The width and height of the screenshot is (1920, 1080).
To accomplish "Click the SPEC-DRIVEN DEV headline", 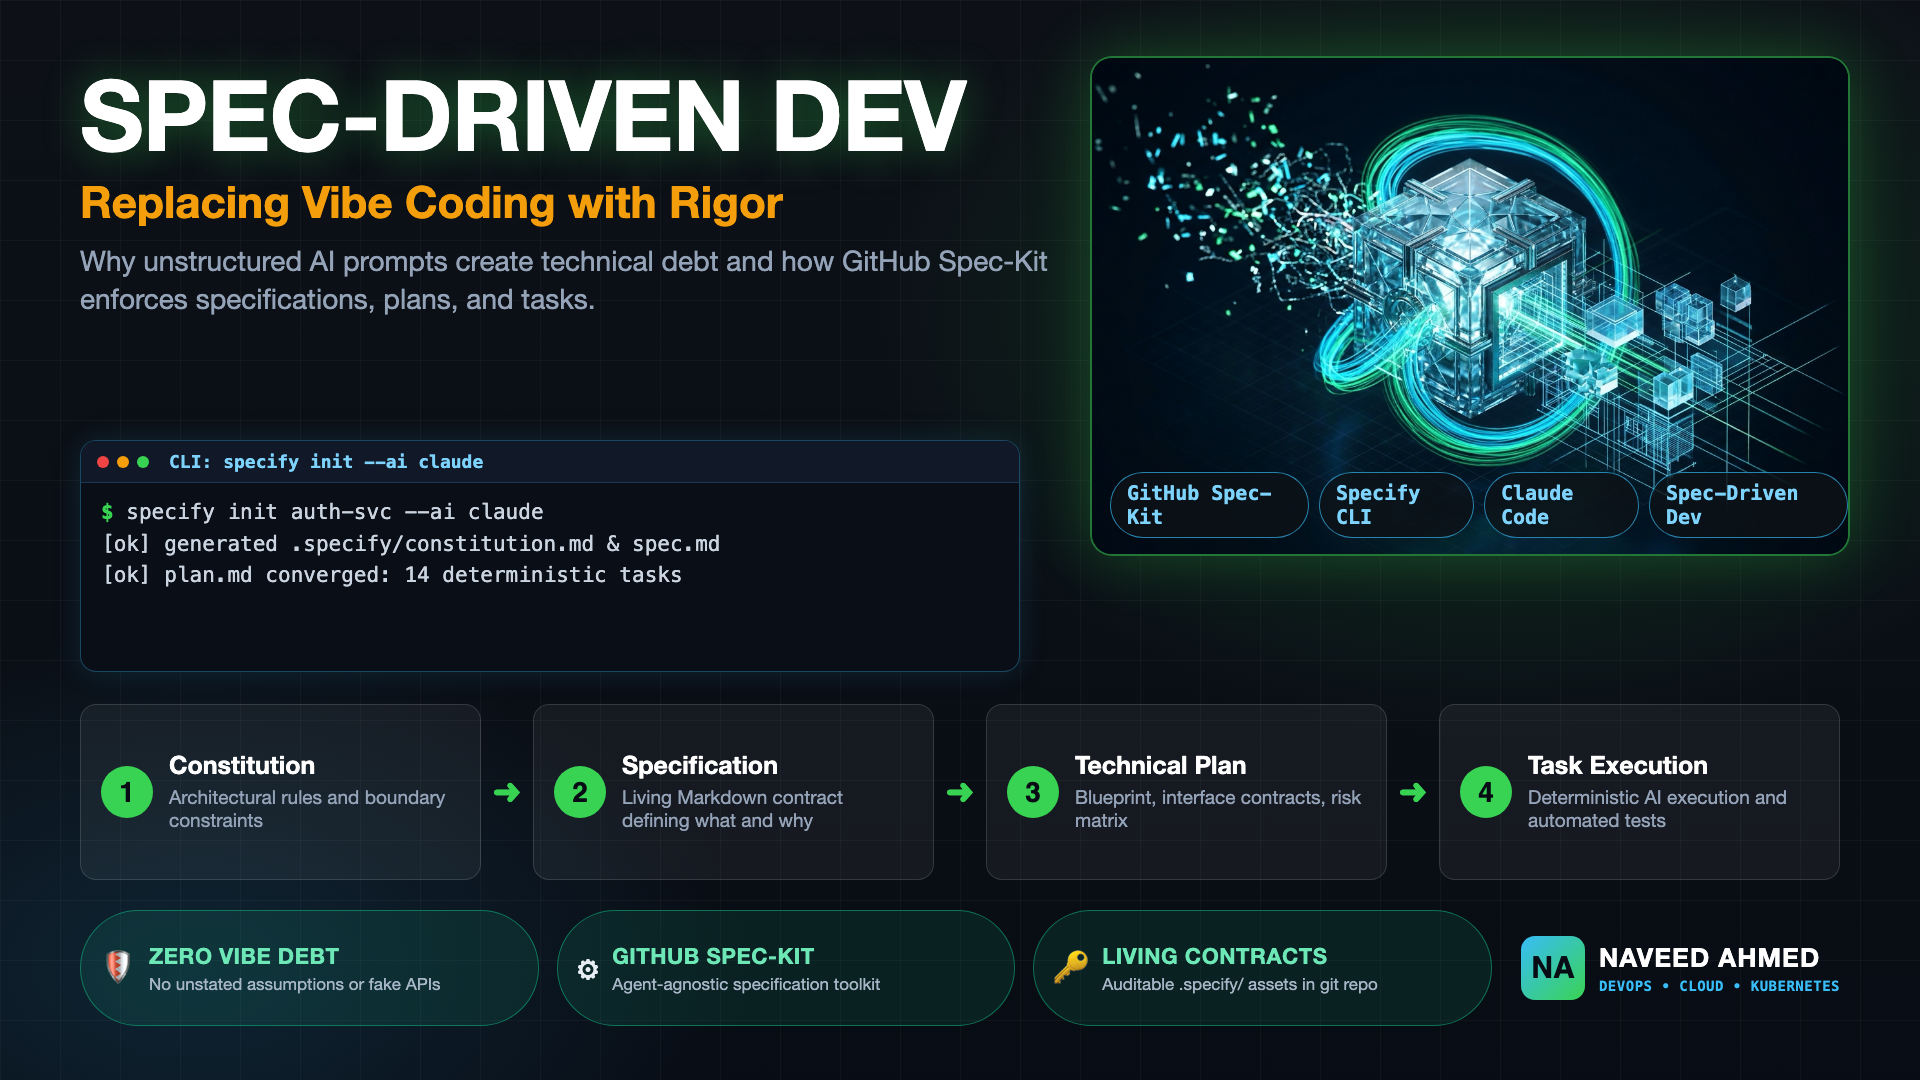I will click(523, 116).
